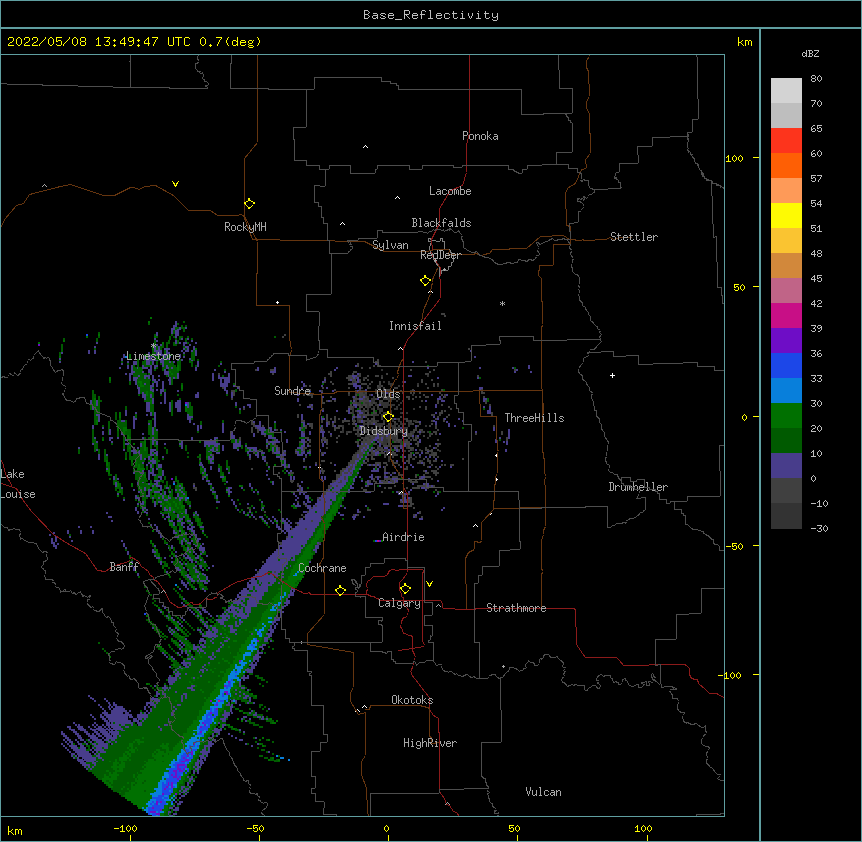Choose the light blue 30-33 dBZ legend color
Viewport: 862px width, 842px height.
pos(786,391)
